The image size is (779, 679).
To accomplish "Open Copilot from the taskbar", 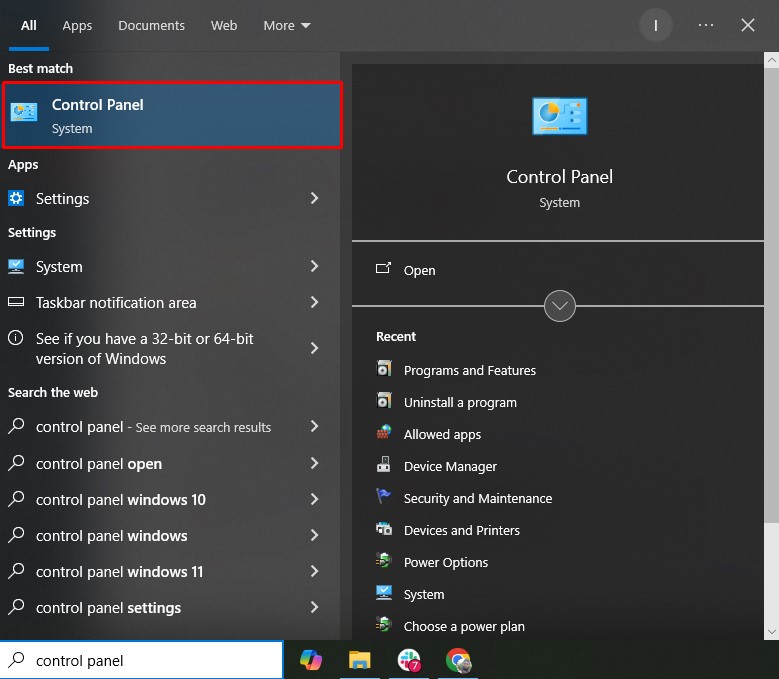I will click(311, 660).
